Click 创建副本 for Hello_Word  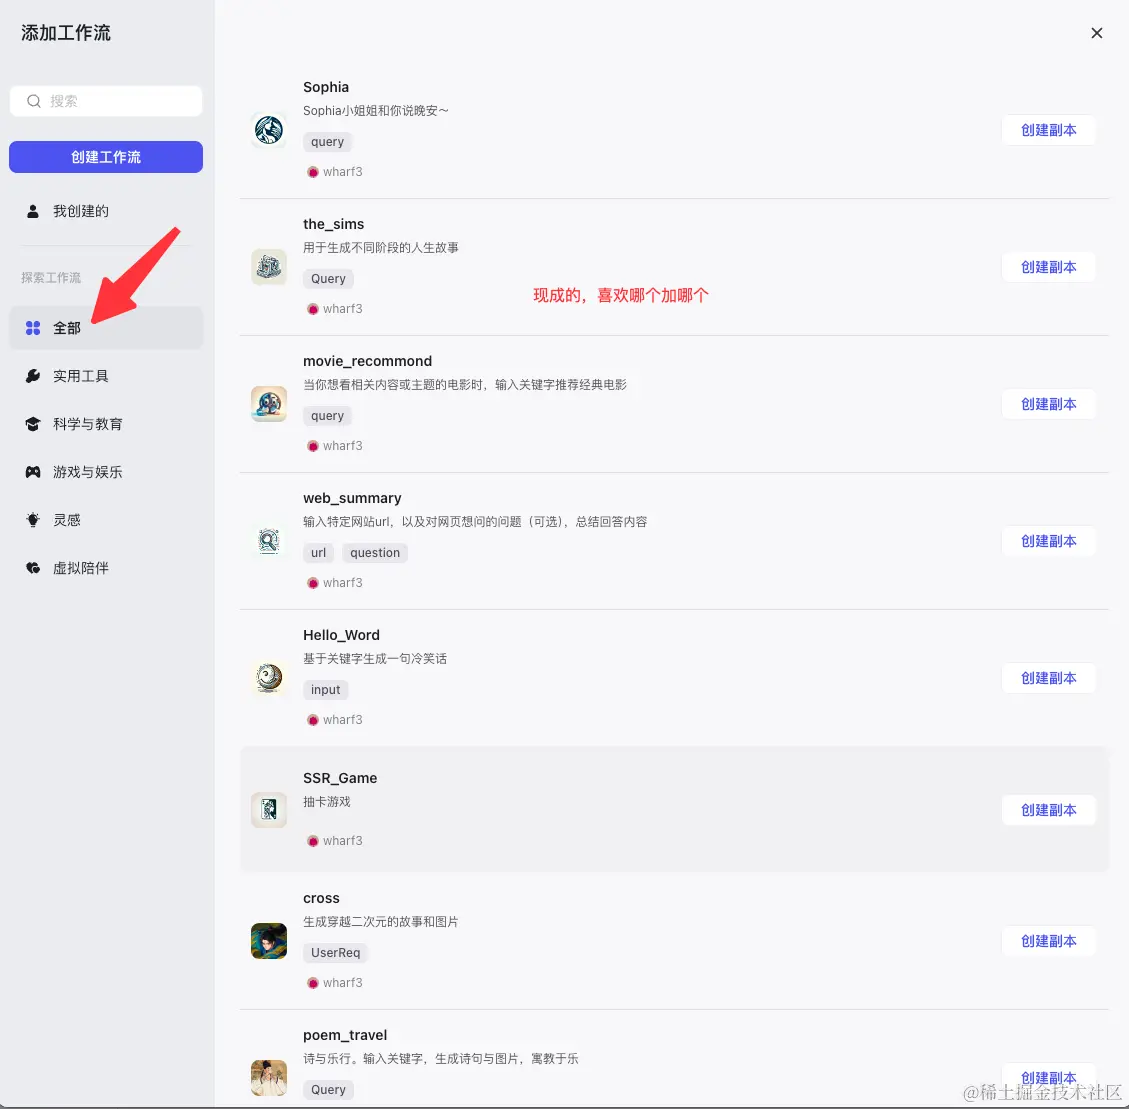coord(1048,678)
